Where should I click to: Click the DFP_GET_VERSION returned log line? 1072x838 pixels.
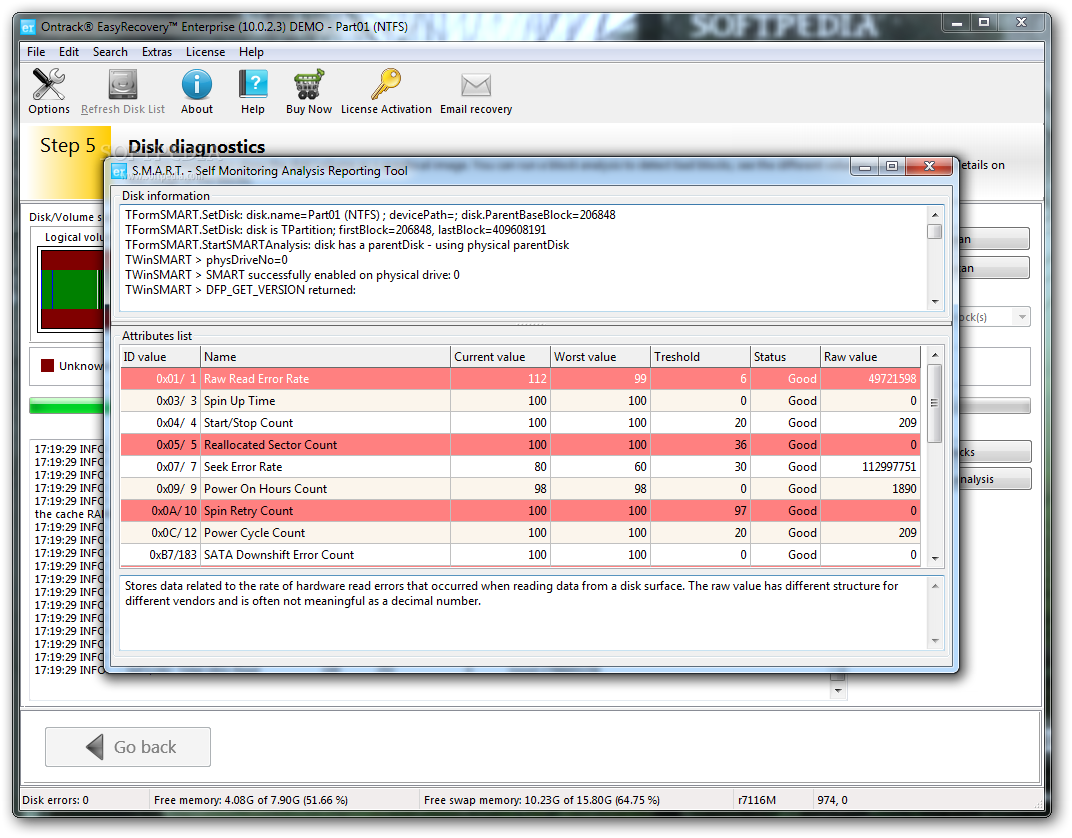point(241,290)
